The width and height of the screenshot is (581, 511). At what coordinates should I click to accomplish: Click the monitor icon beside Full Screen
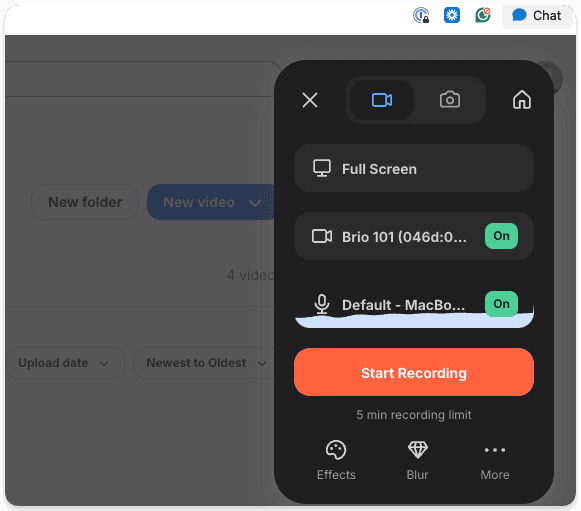322,169
